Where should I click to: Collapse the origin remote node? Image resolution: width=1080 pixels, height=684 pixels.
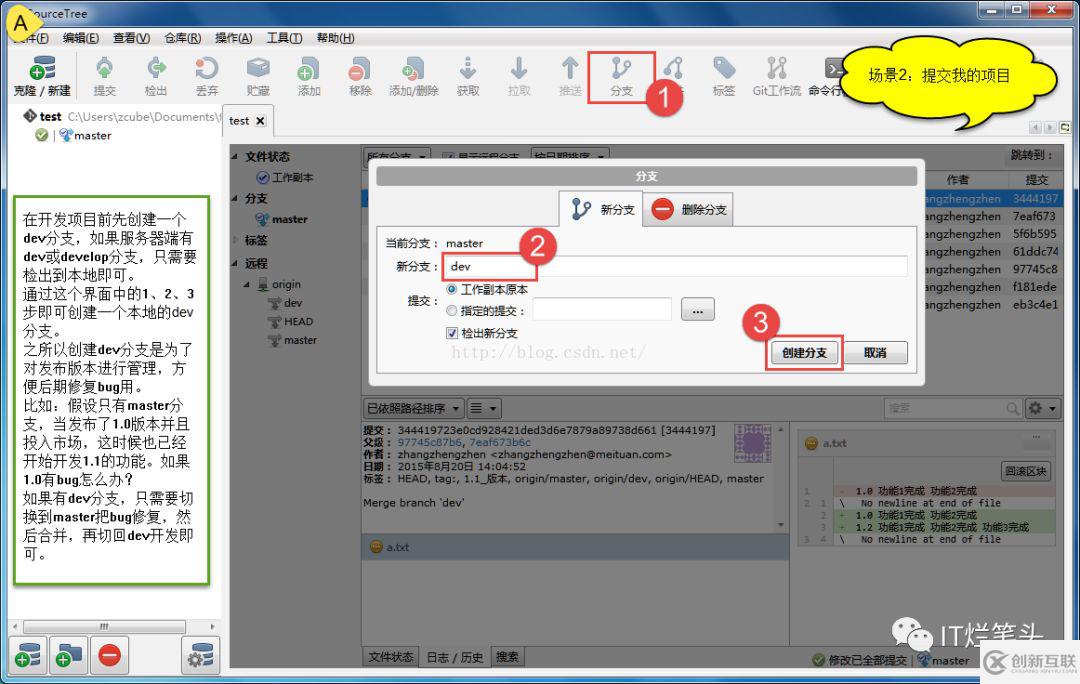pos(247,284)
